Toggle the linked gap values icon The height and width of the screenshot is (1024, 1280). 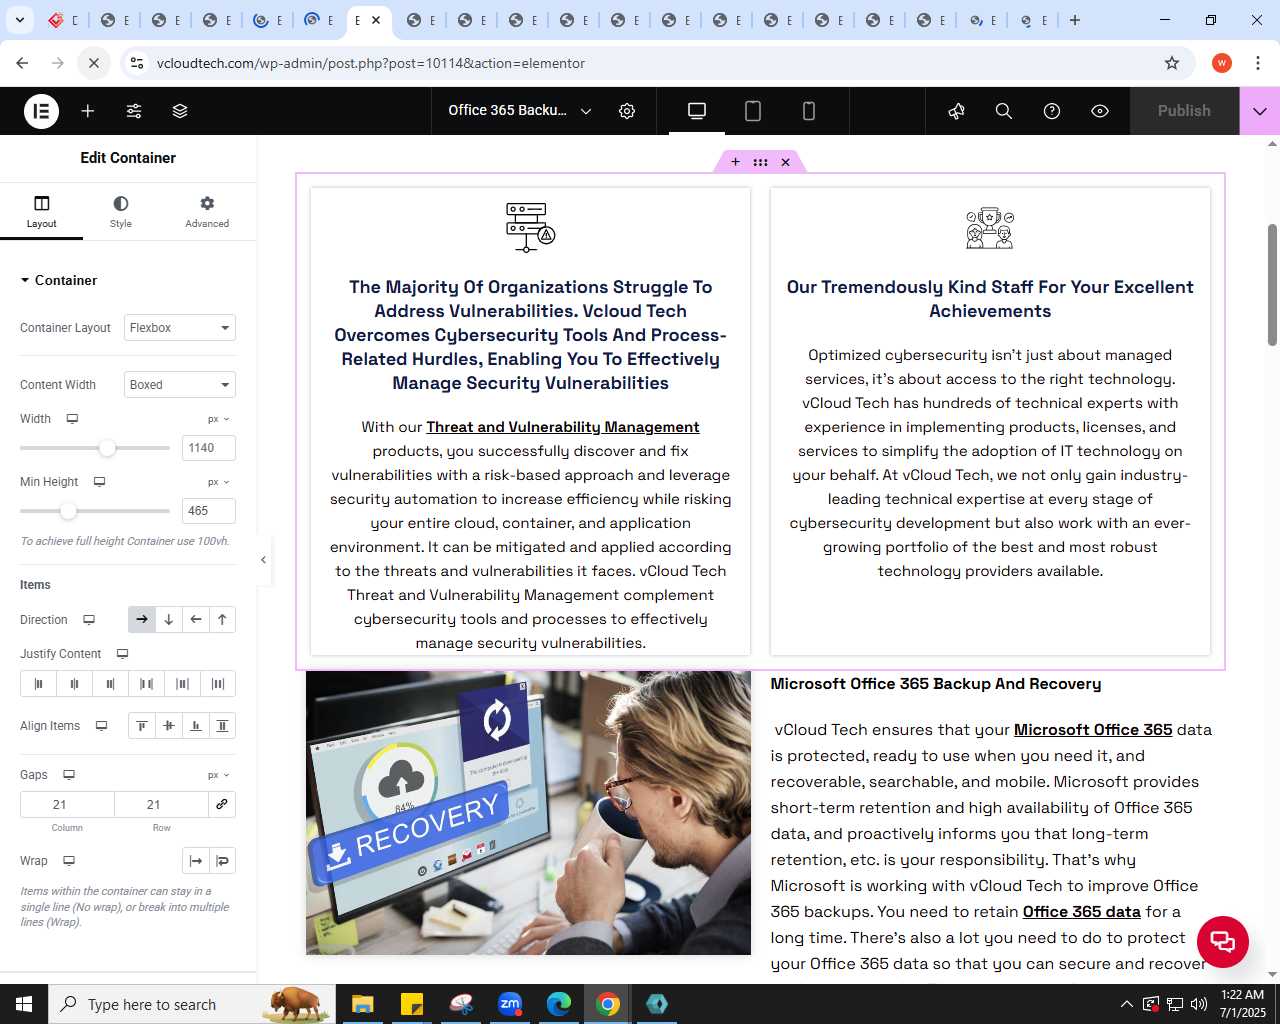(222, 805)
